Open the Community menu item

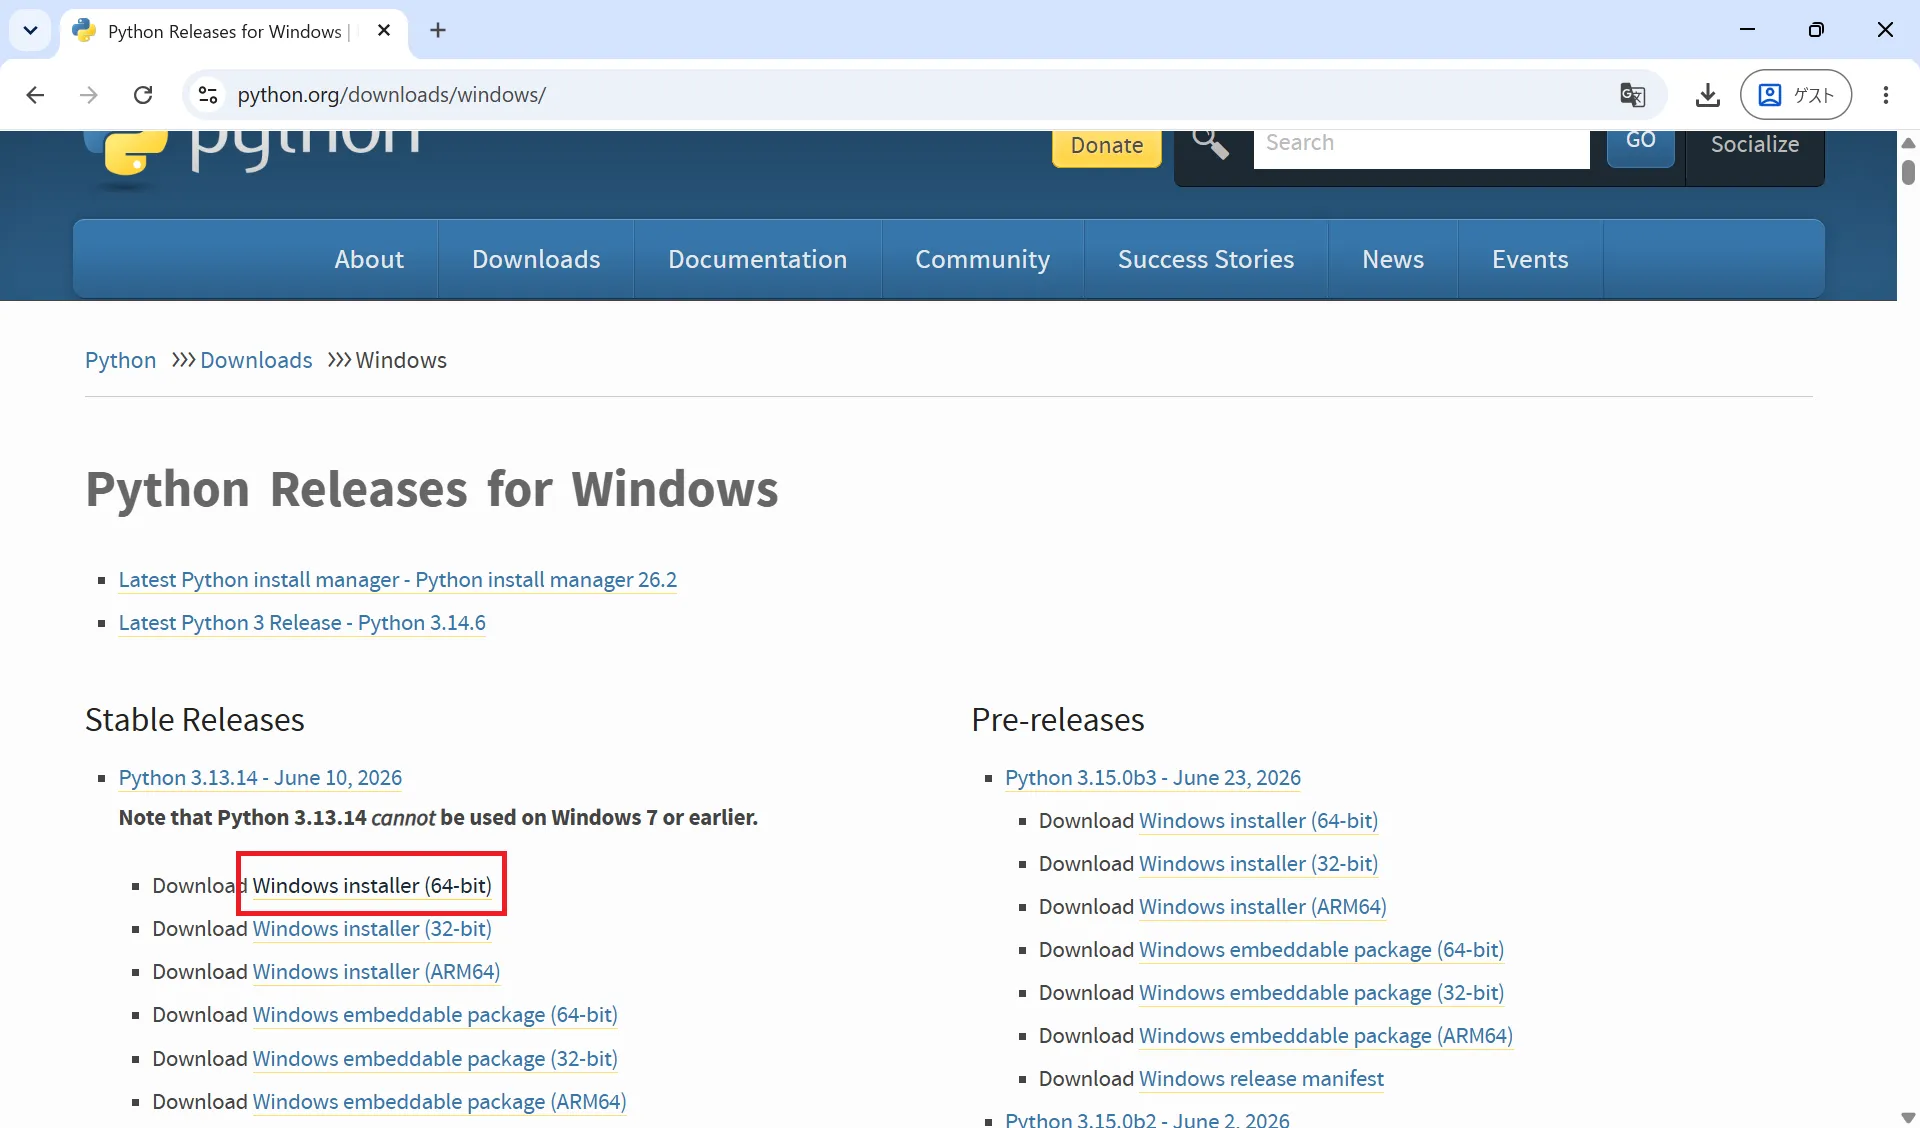click(x=982, y=259)
